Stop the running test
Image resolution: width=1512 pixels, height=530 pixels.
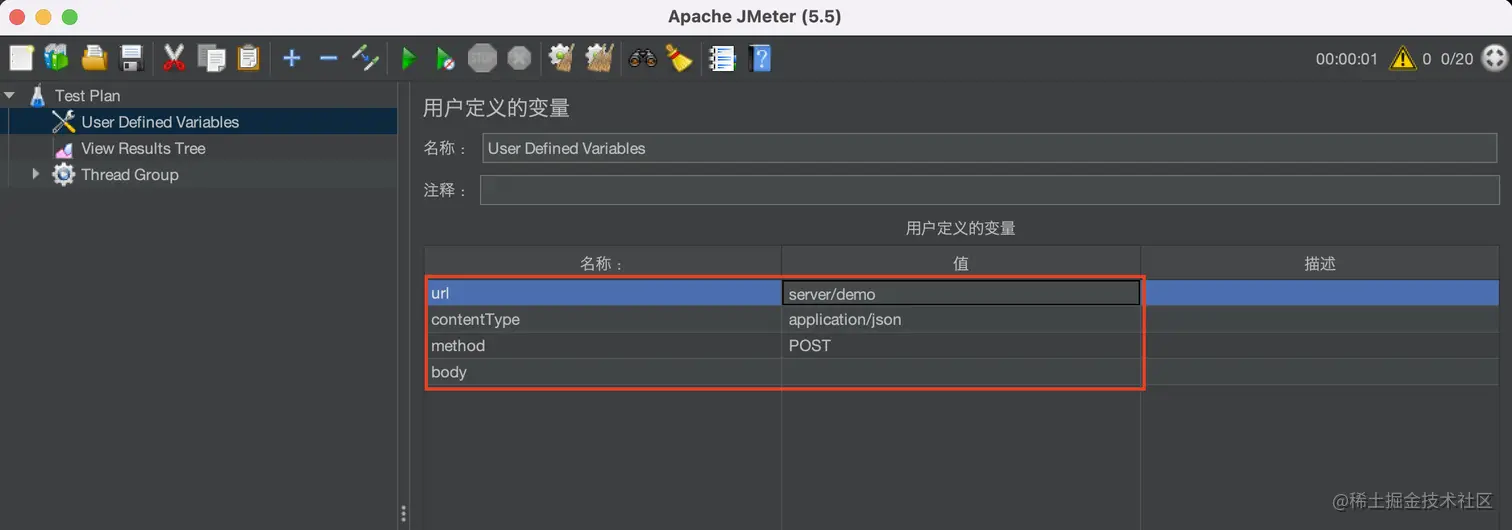point(482,59)
